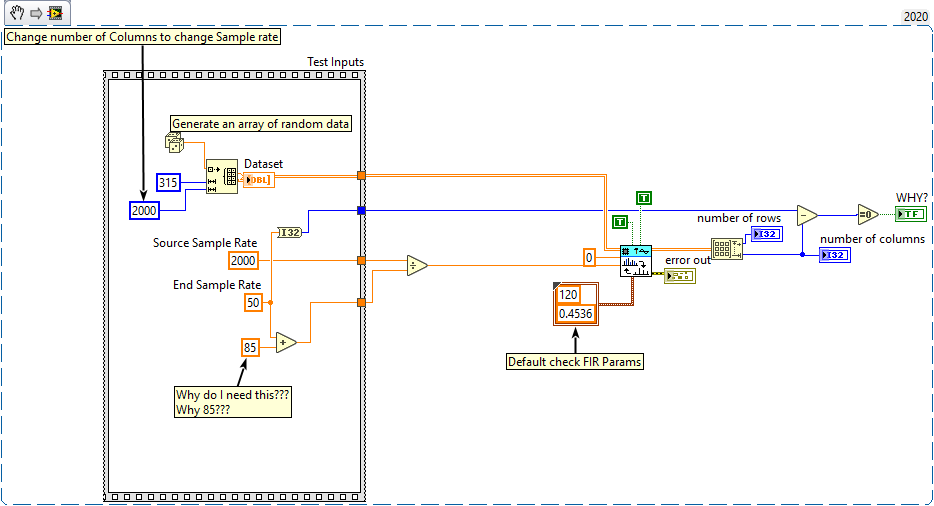This screenshot has width=934, height=506.
Task: Toggle the lower green True boolean constant
Action: [620, 221]
